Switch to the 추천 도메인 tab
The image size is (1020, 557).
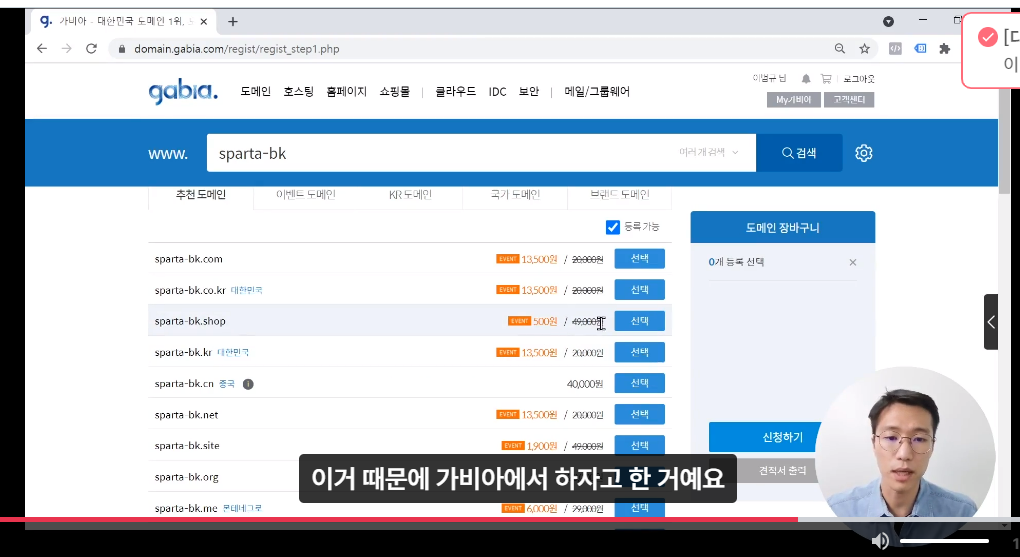(201, 195)
